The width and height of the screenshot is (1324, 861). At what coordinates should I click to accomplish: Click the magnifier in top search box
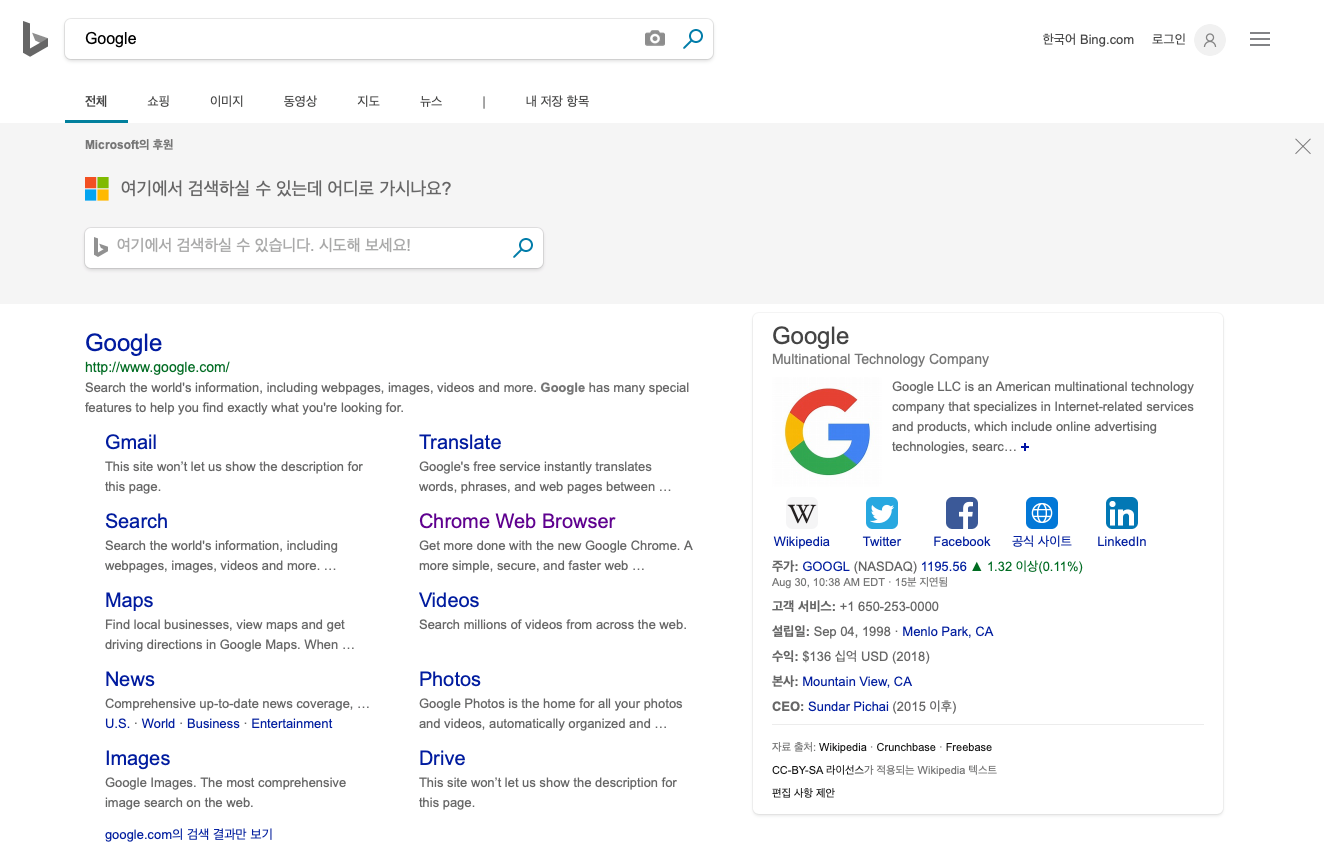(693, 39)
